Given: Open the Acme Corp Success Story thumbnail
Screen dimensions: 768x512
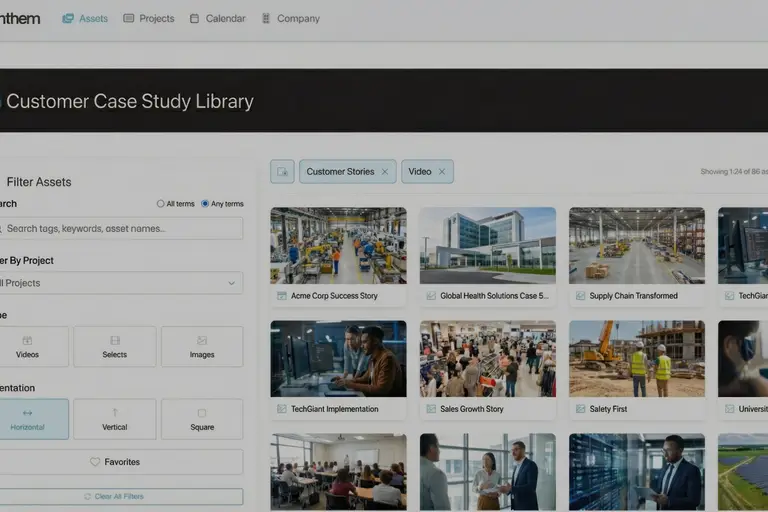Looking at the screenshot, I should tap(338, 245).
